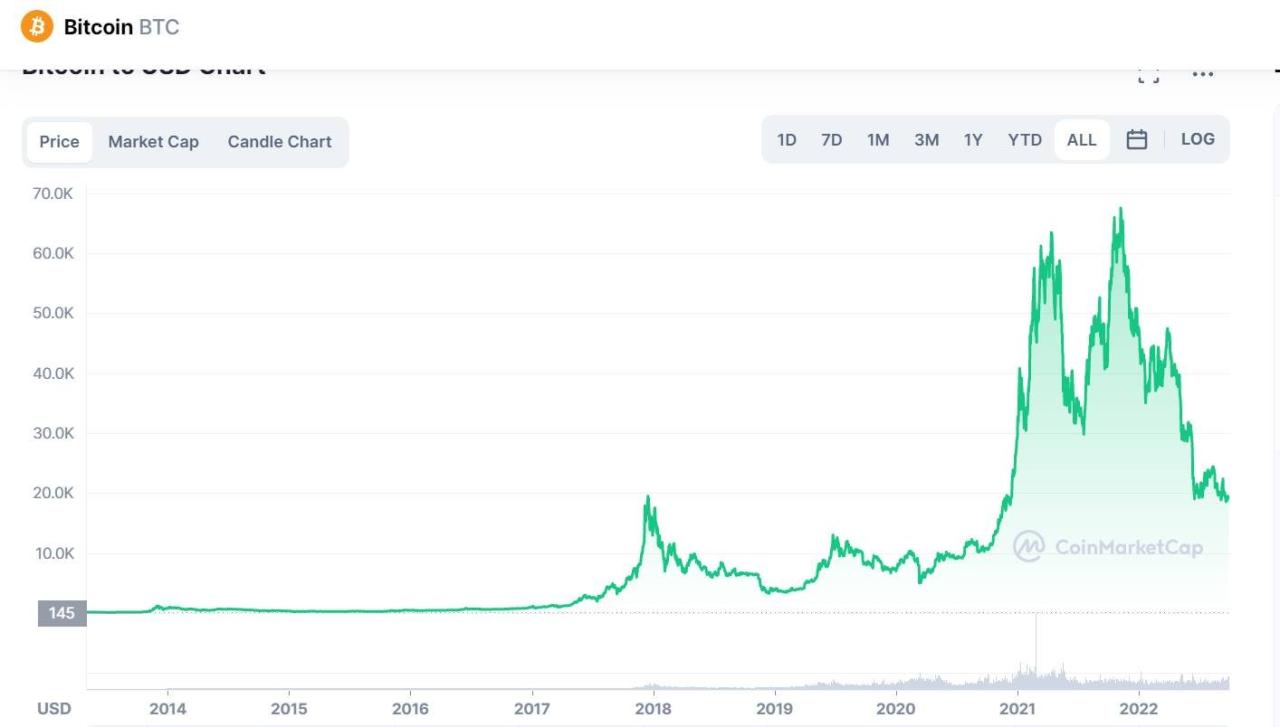Viewport: 1280px width, 727px height.
Task: Show ALL time price history
Action: [1081, 140]
